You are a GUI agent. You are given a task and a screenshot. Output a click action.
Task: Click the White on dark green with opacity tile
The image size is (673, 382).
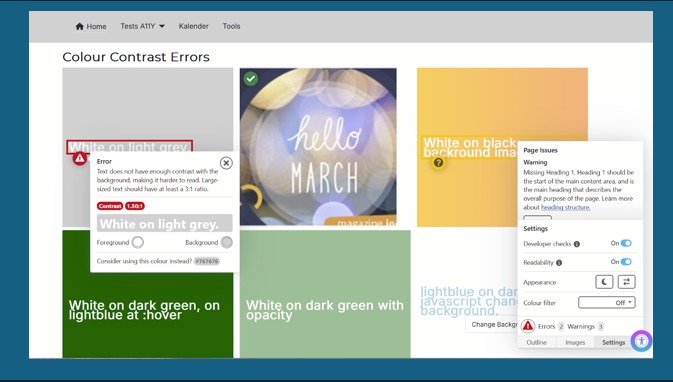[x=325, y=294]
